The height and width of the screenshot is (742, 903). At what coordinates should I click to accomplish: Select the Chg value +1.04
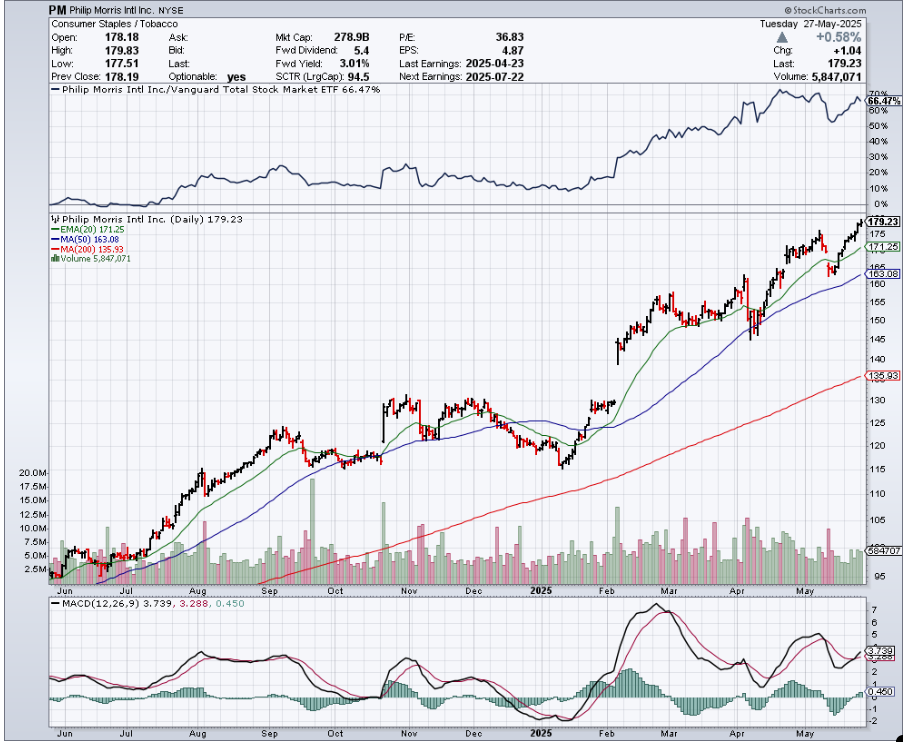click(848, 50)
